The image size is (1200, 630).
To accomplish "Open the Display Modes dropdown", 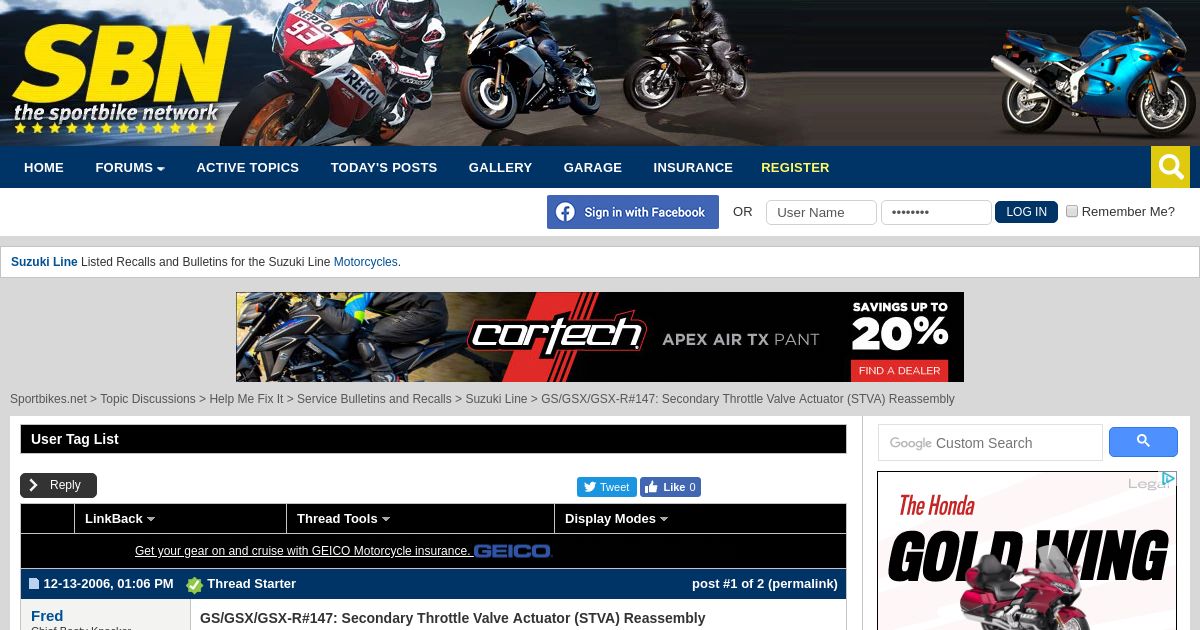I will tap(616, 518).
